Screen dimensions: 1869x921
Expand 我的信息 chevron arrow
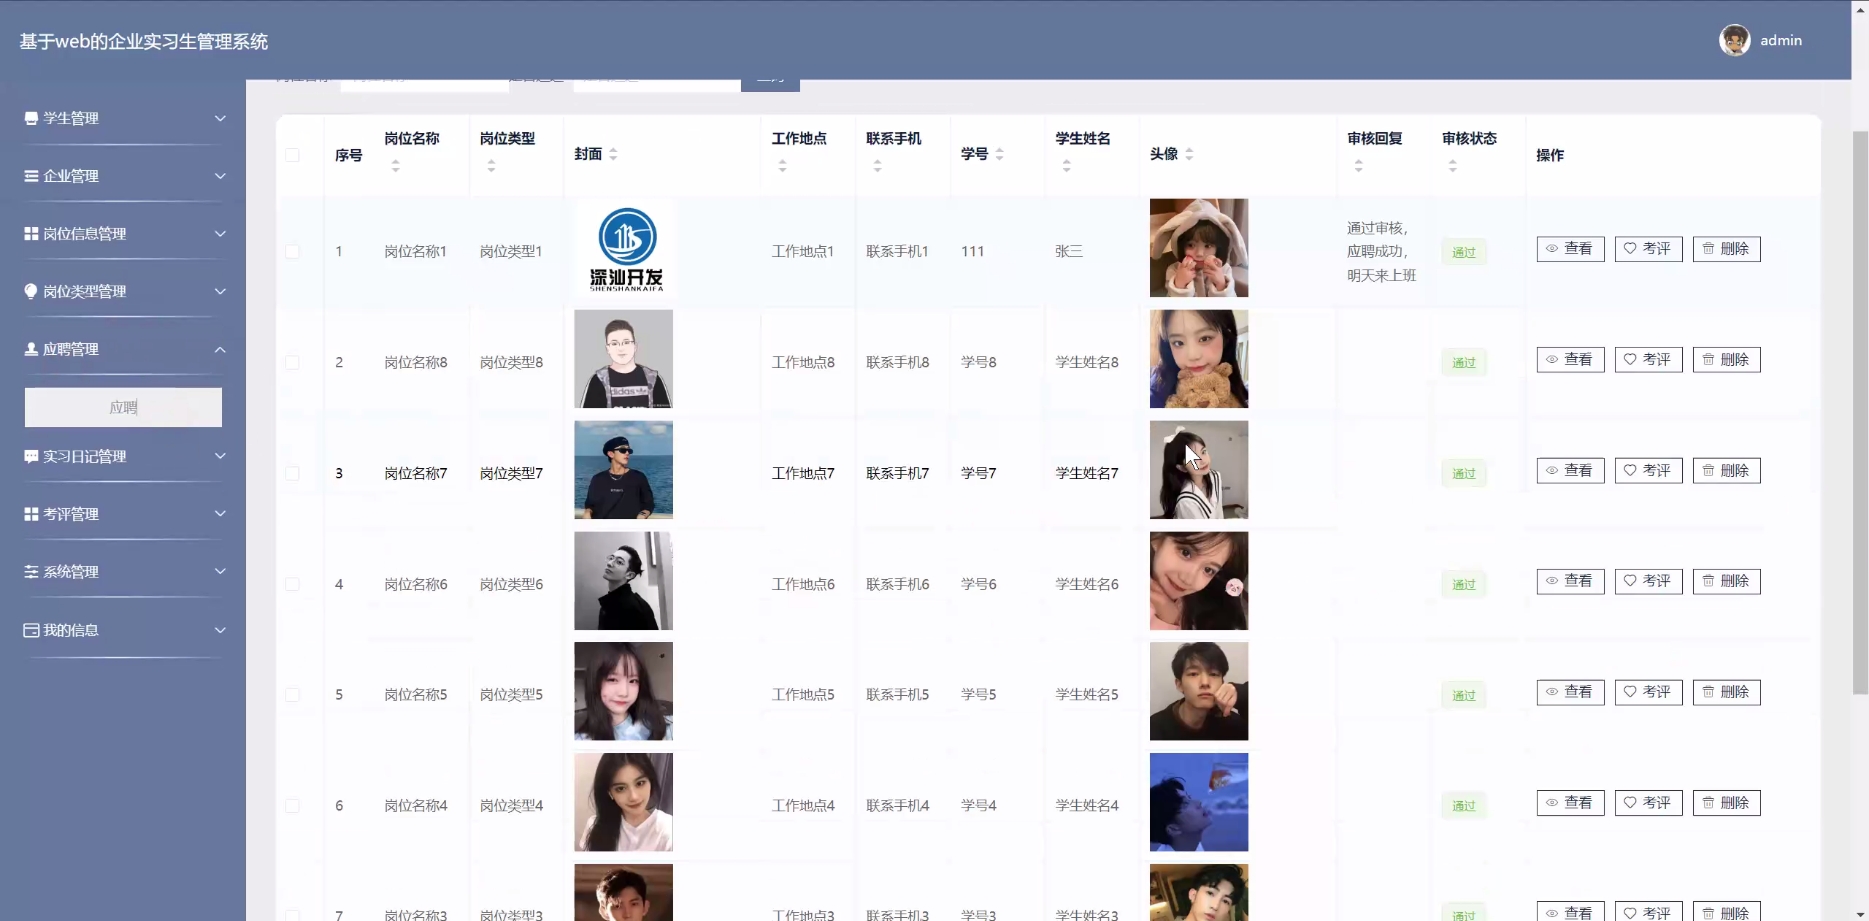[x=220, y=630]
